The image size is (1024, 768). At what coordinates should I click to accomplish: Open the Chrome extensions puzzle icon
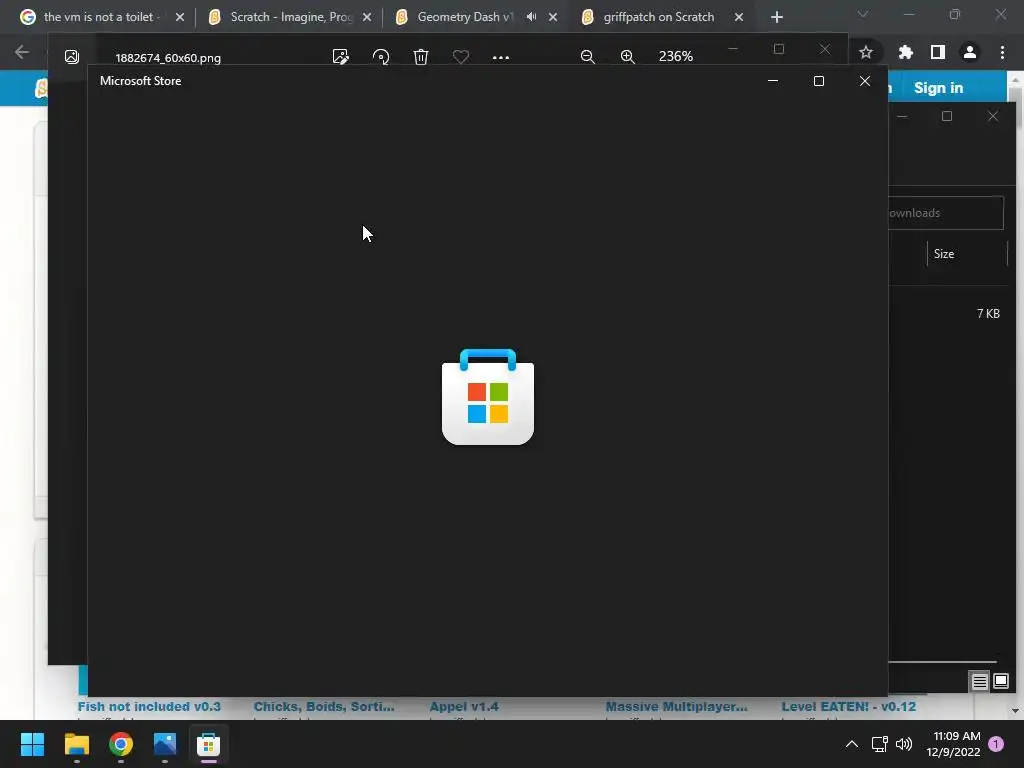point(905,52)
